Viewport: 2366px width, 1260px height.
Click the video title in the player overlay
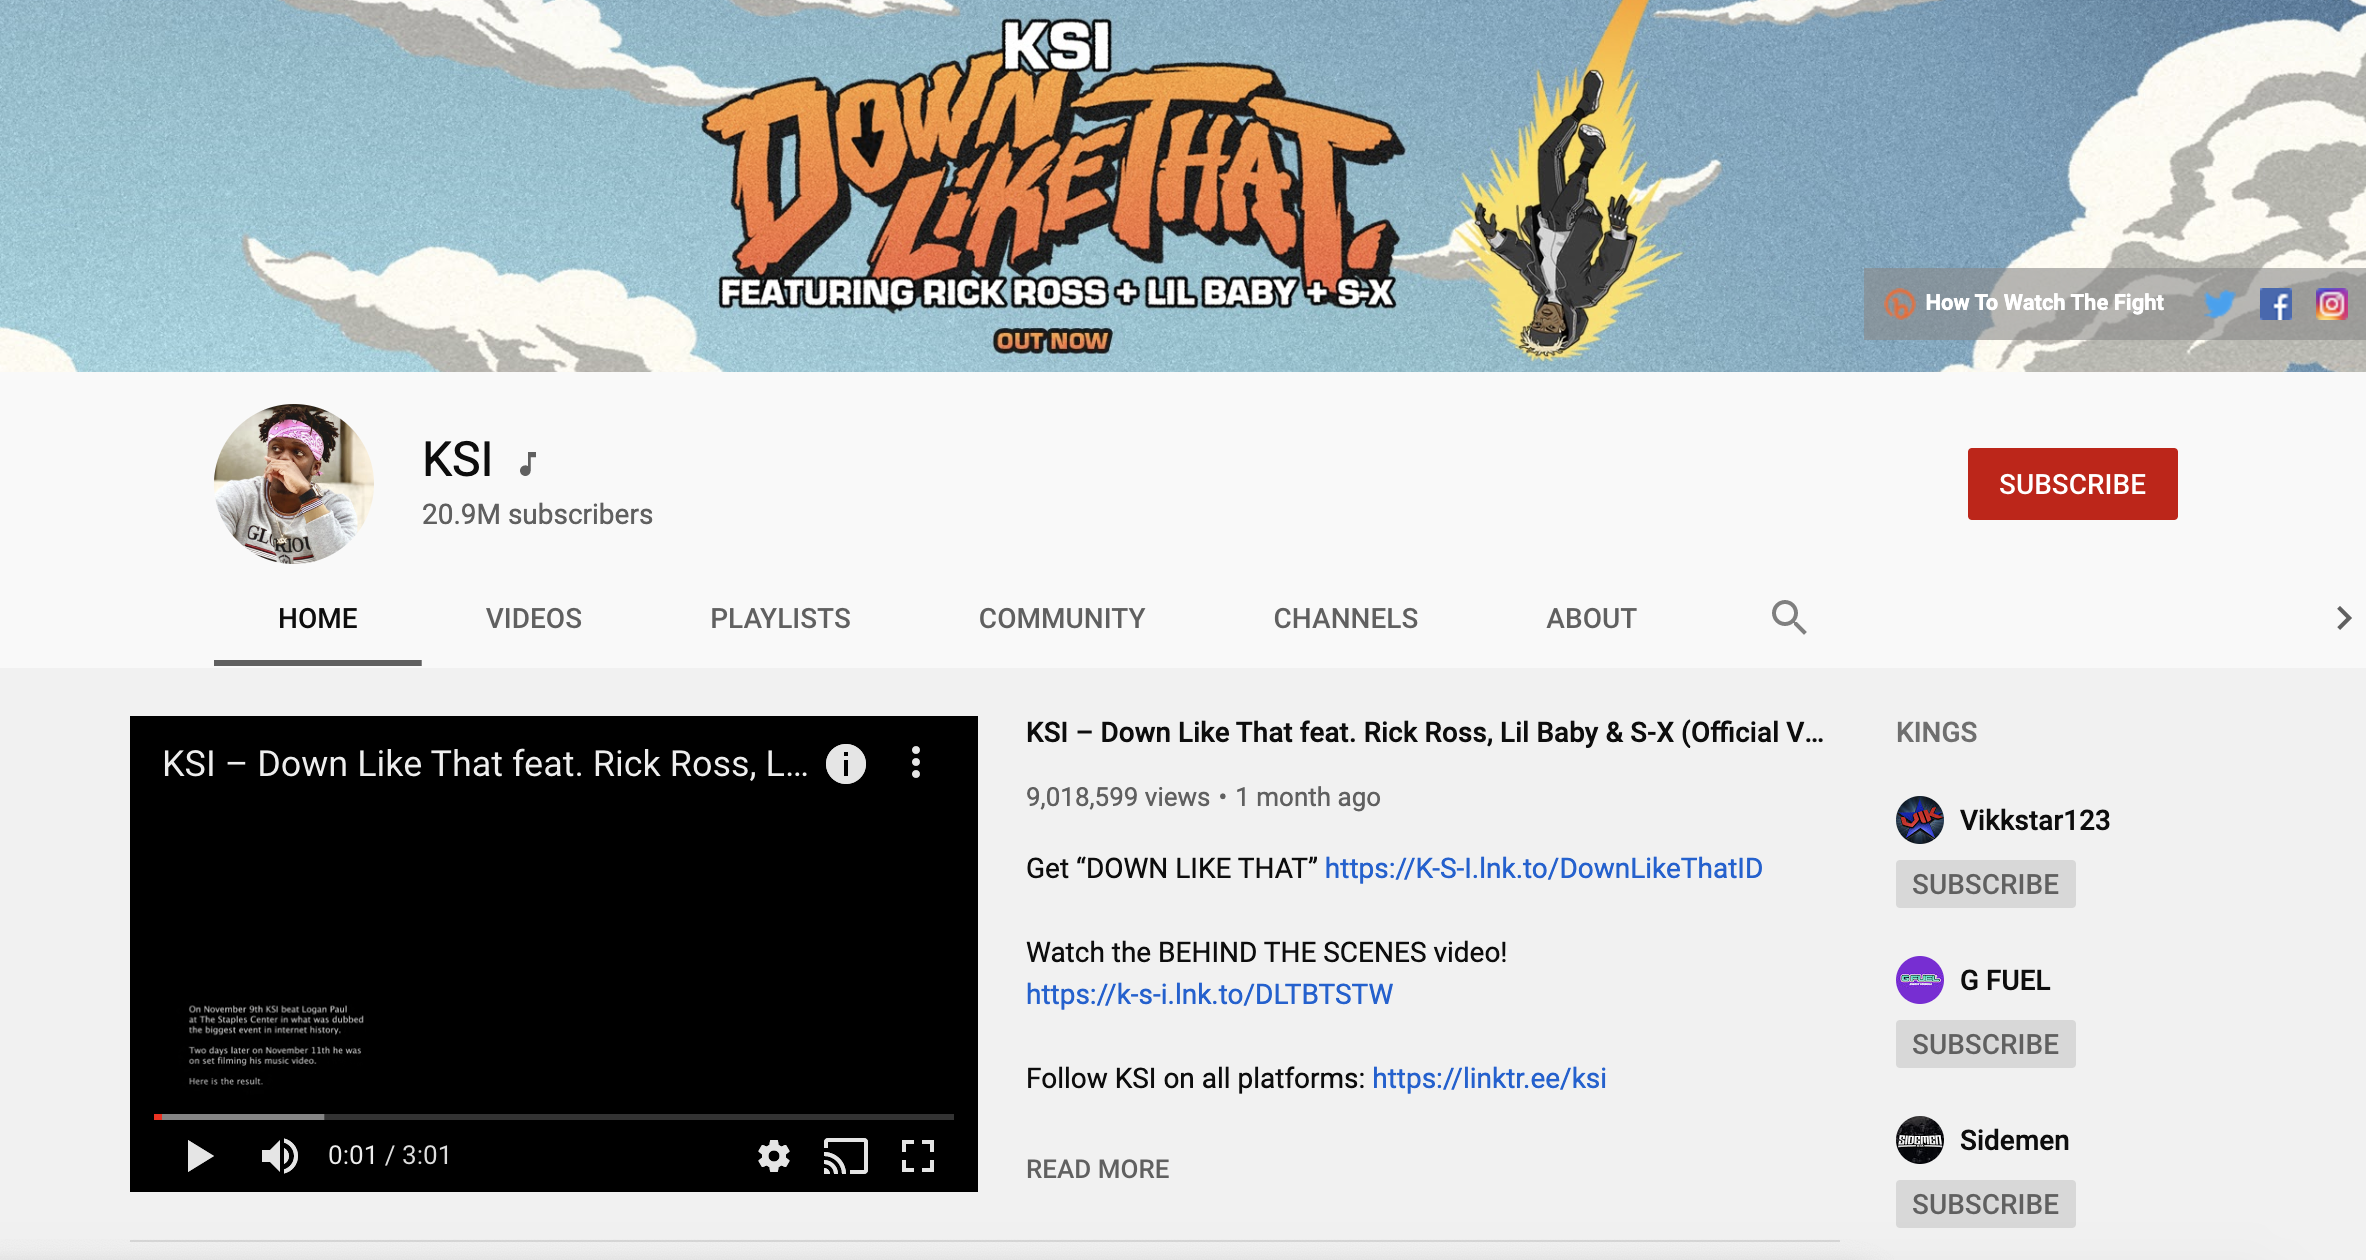point(485,764)
